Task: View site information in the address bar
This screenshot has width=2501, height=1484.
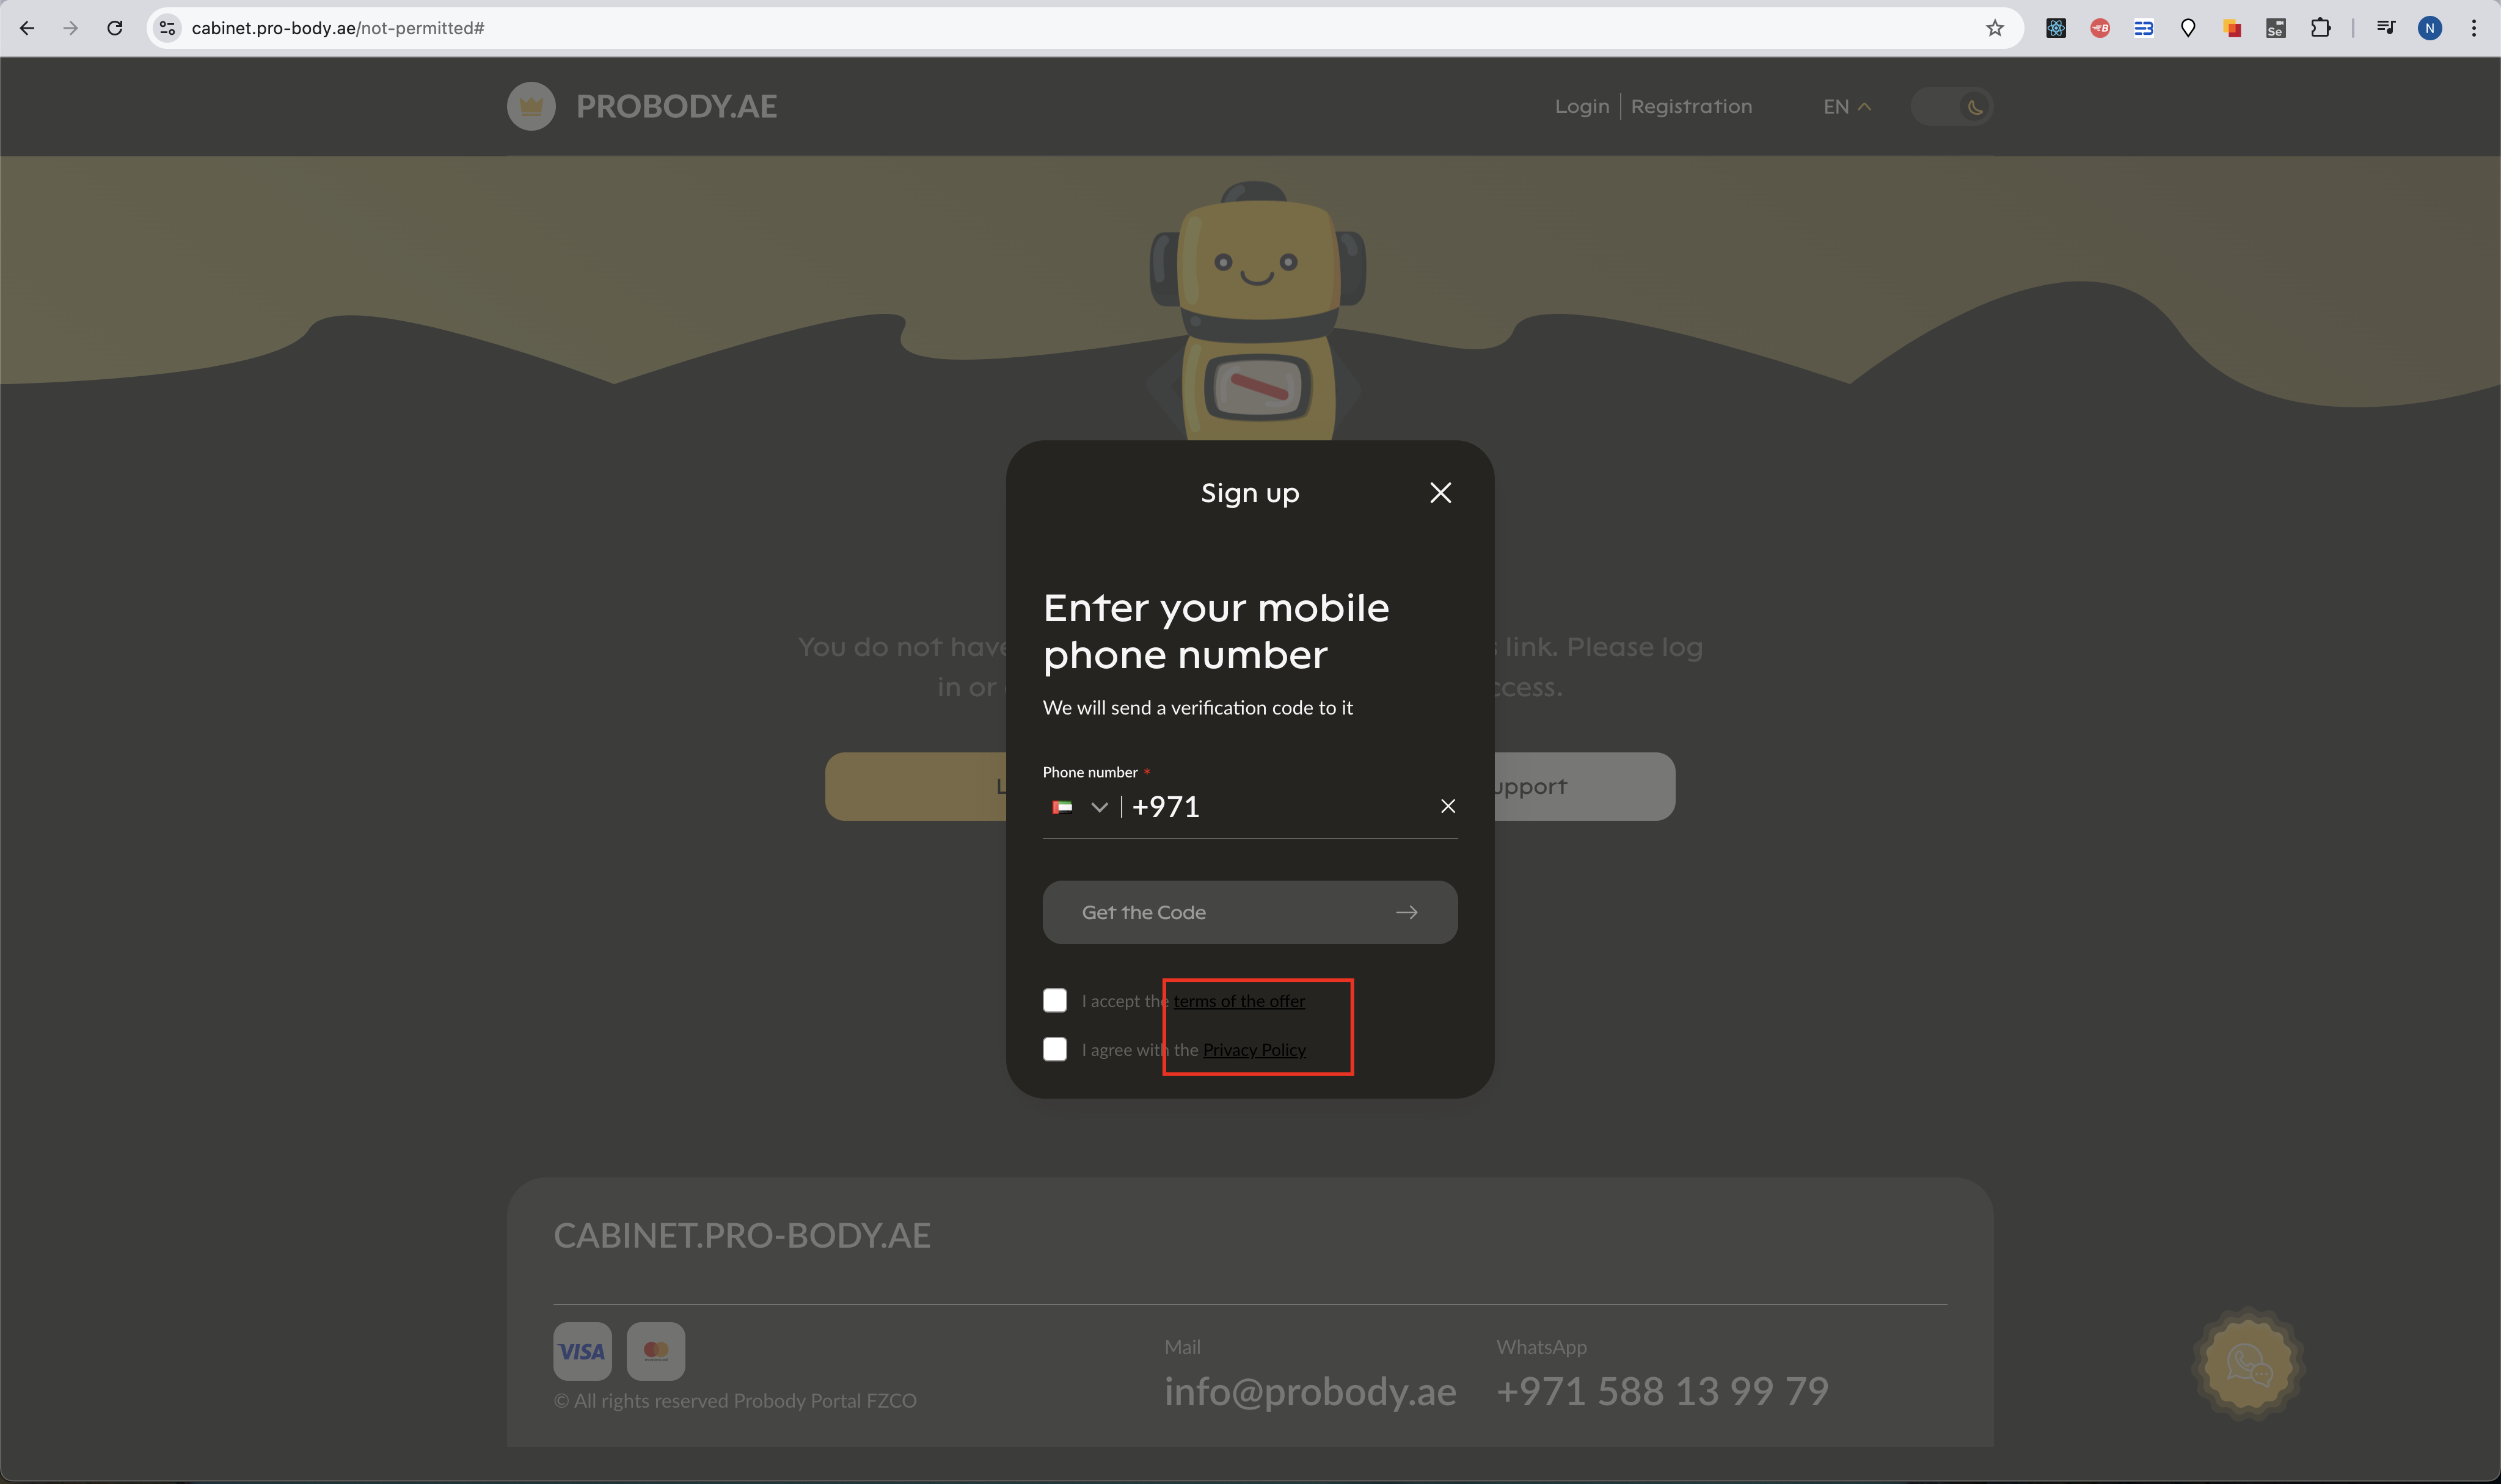Action: pos(168,28)
